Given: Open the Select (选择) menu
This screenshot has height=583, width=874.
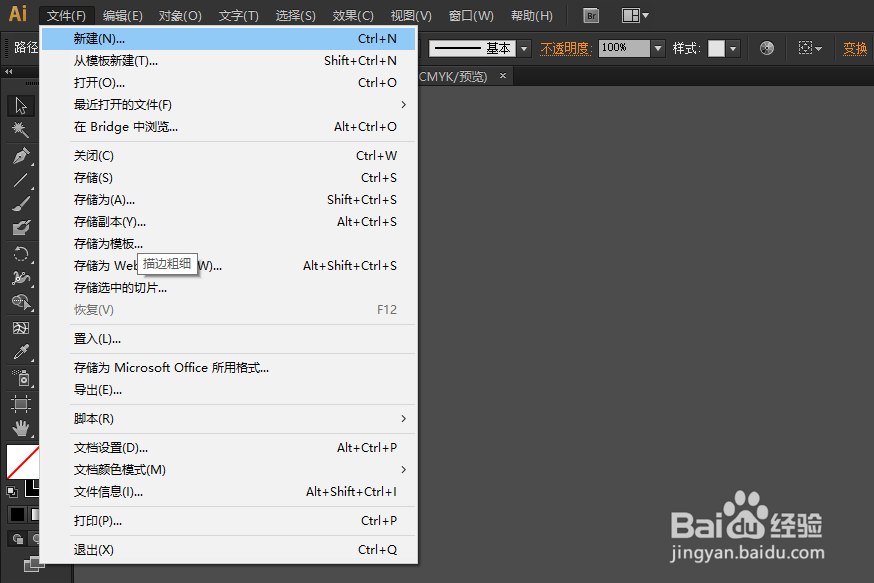Looking at the screenshot, I should (295, 16).
